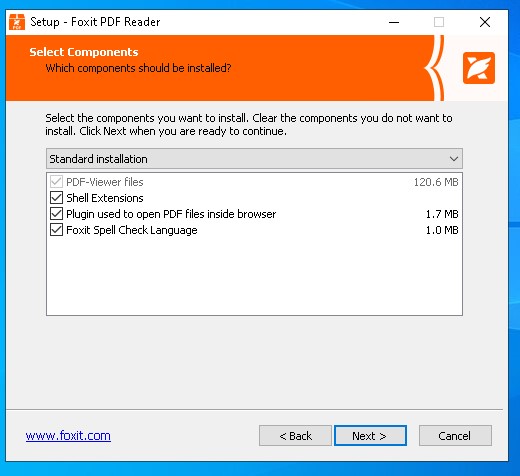Go Back to the previous setup step
Viewport: 520px width, 476px height.
[295, 436]
